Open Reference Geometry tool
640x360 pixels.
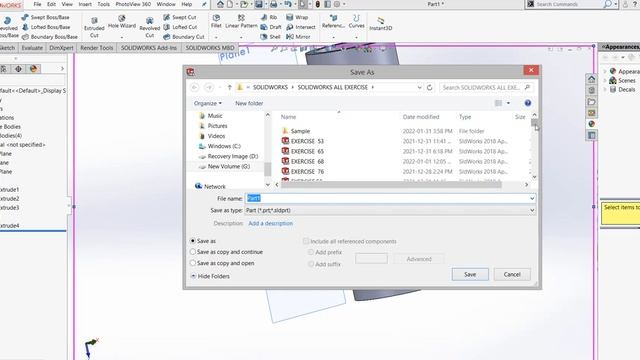pyautogui.click(x=333, y=22)
